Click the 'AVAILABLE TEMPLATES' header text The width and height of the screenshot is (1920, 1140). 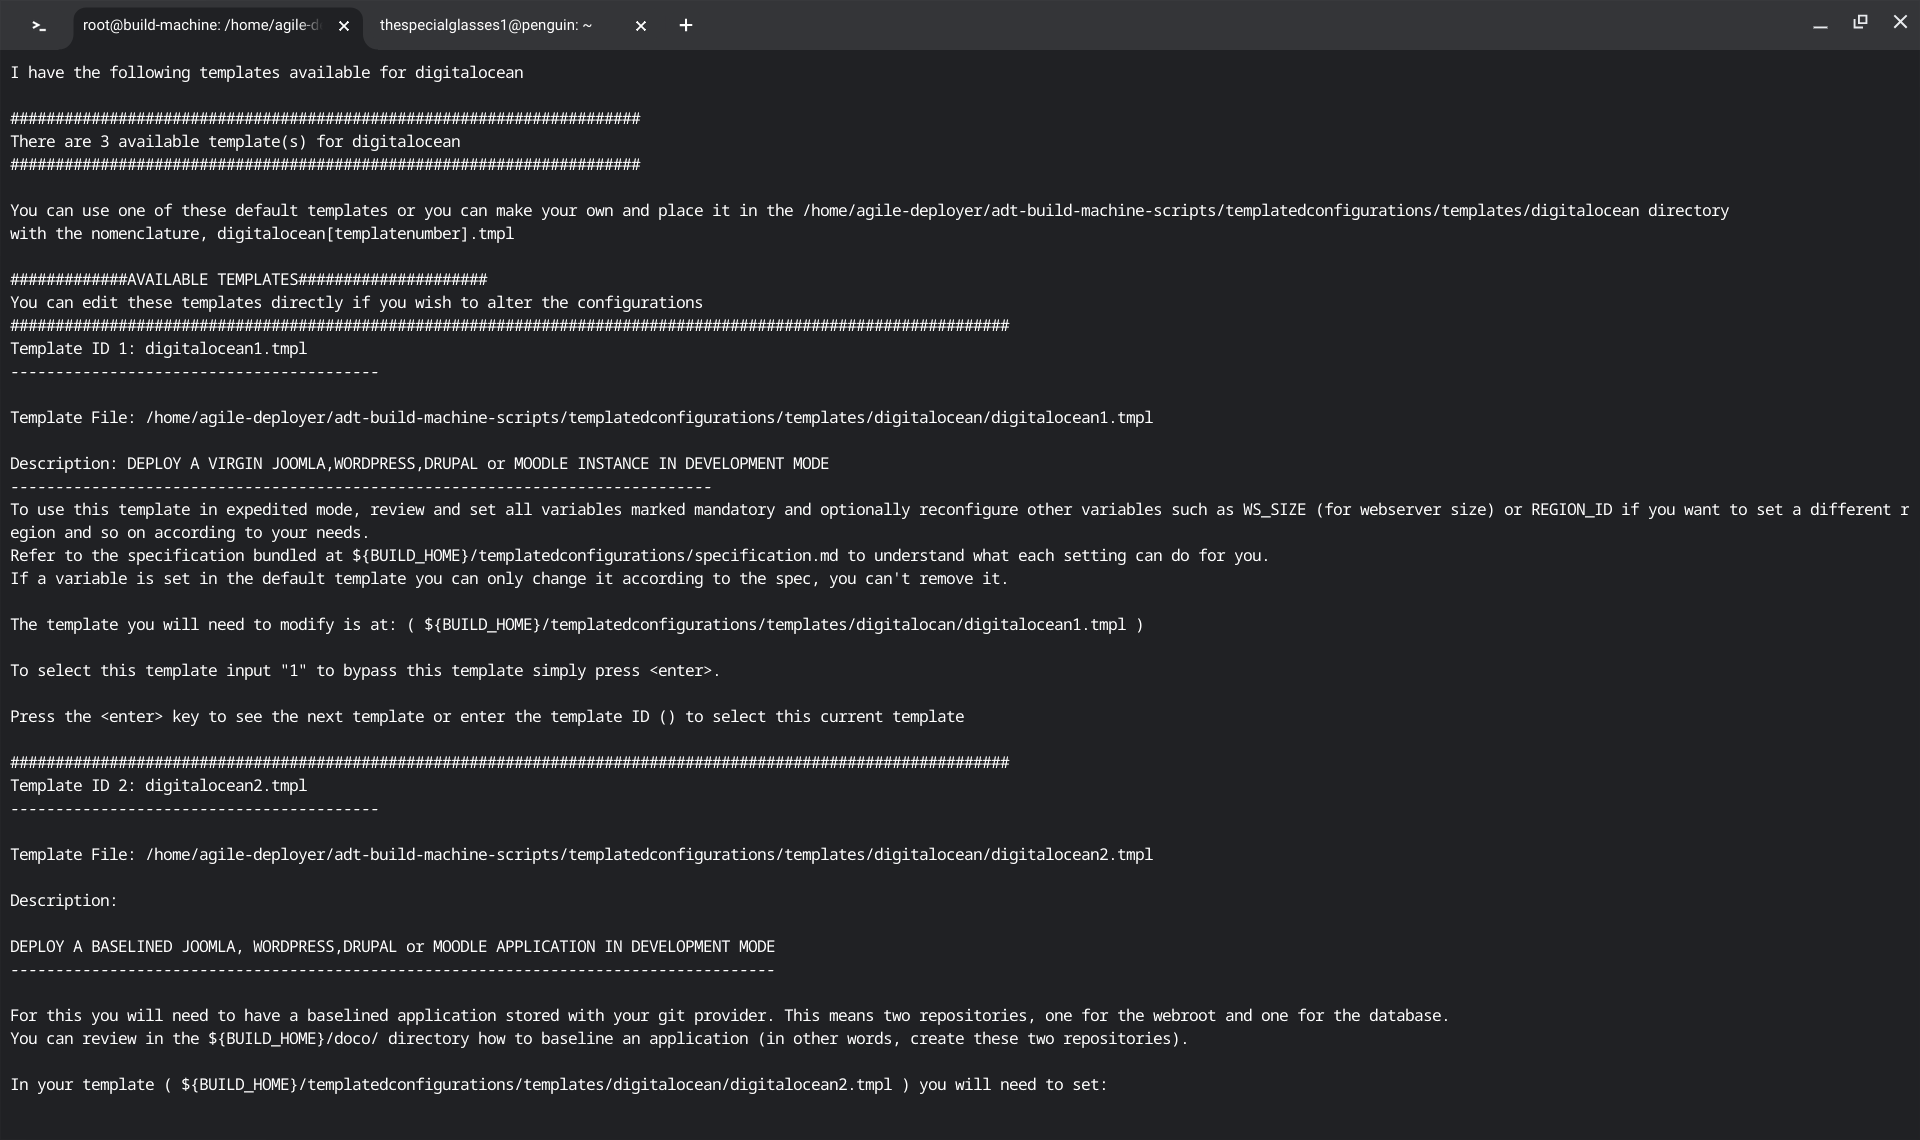(212, 280)
